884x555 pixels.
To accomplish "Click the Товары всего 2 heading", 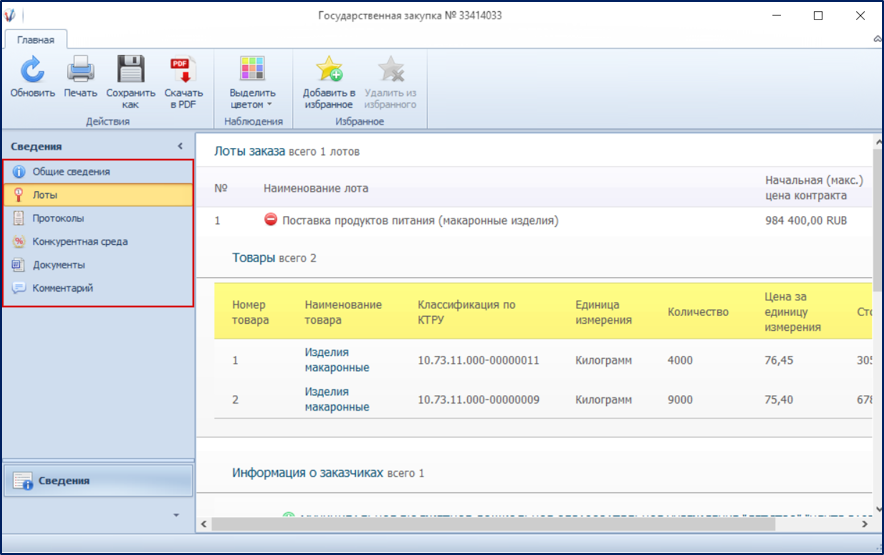I will pyautogui.click(x=274, y=258).
